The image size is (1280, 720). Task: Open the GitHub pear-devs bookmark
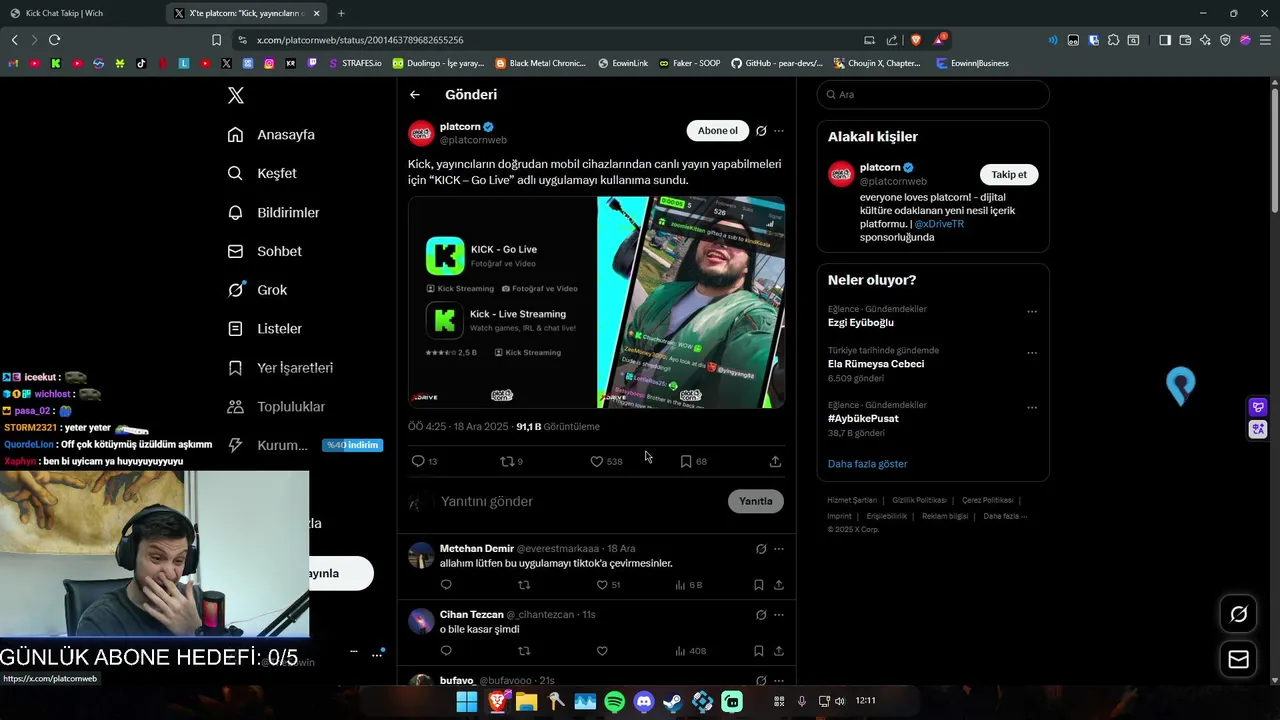(x=777, y=63)
